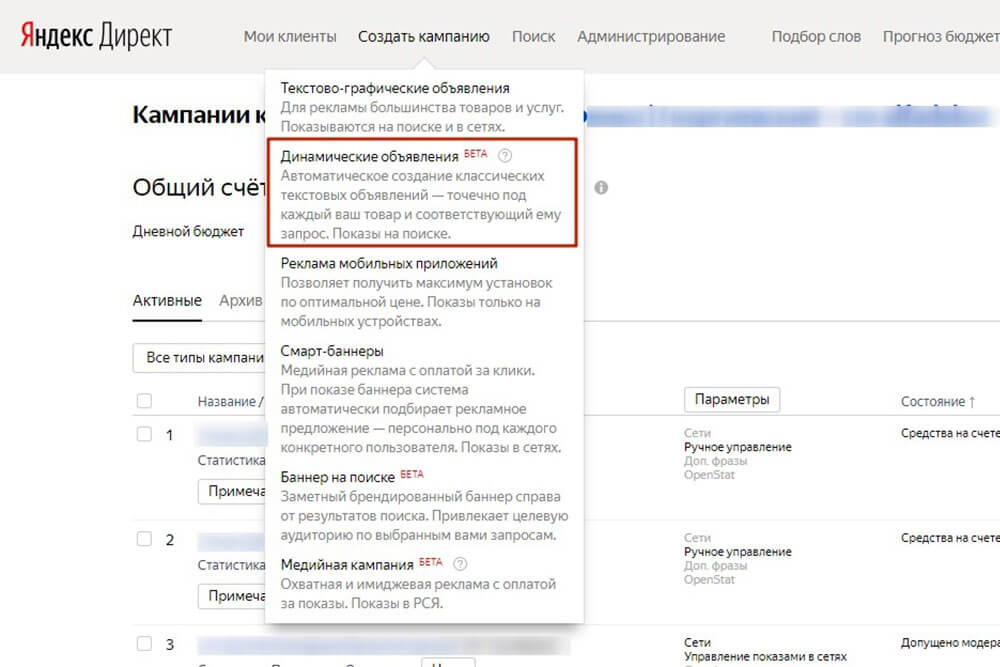Open Статистика link for campaign 2

[x=231, y=565]
